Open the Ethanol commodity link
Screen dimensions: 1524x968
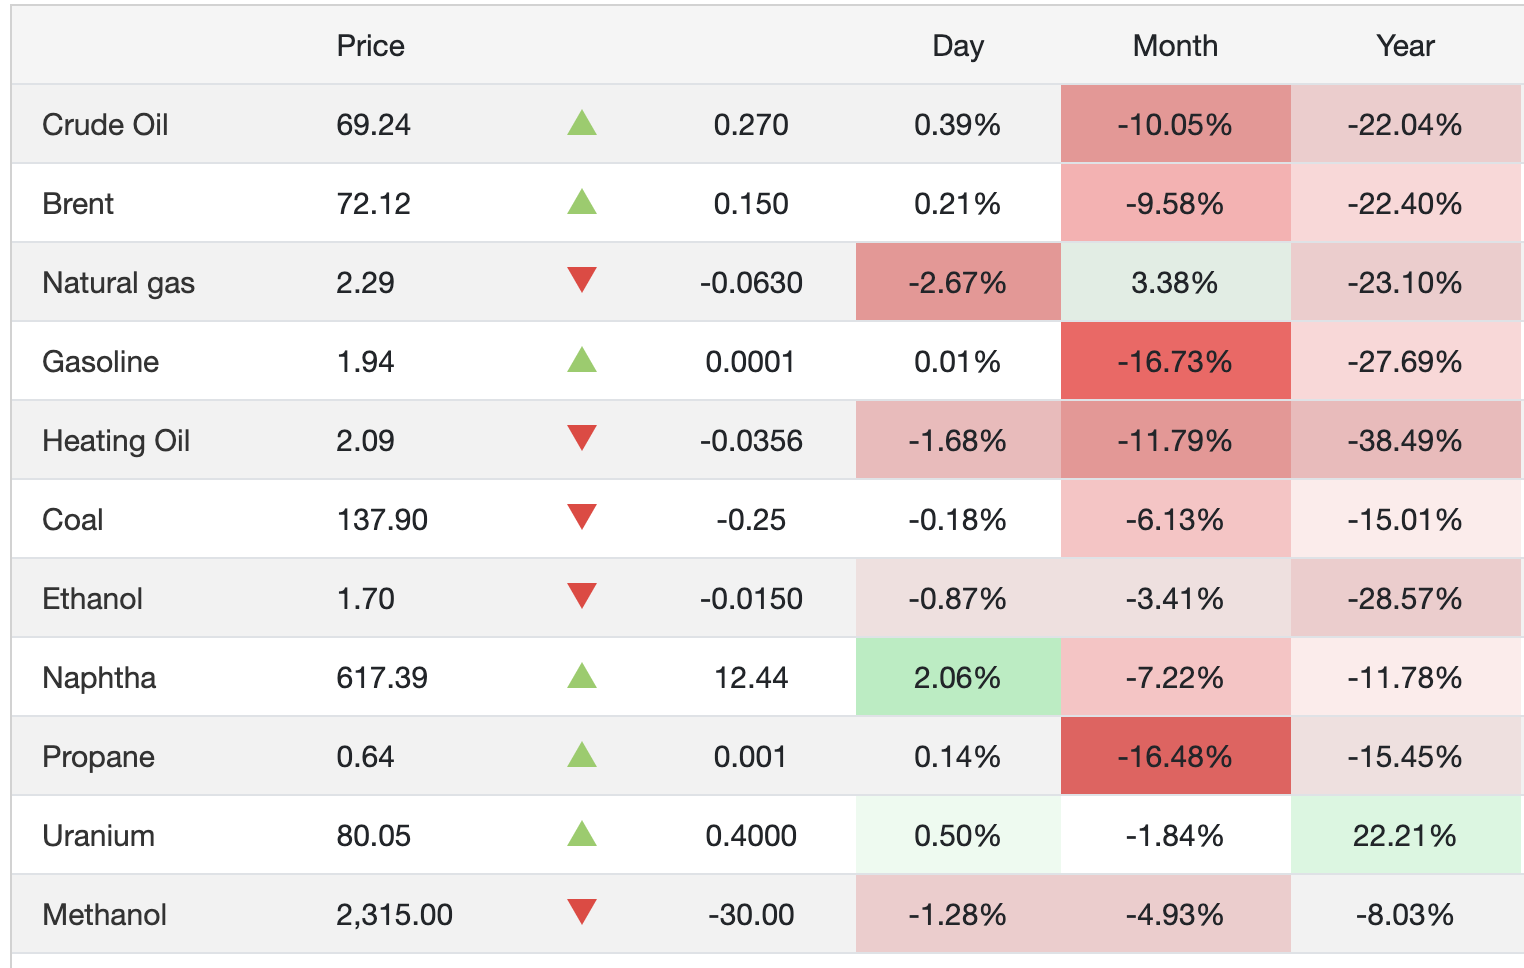point(92,599)
